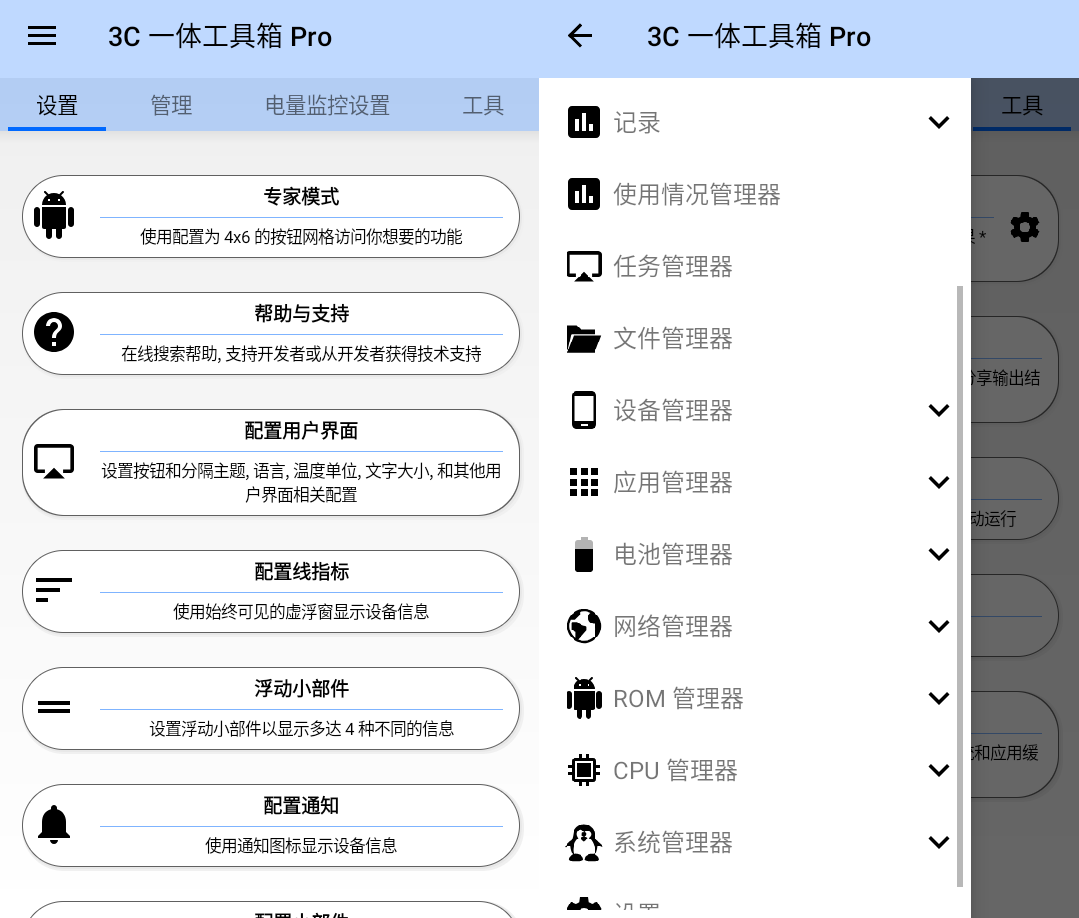The width and height of the screenshot is (1079, 918).
Task: Expand the 记录 section chevron
Action: coord(938,122)
